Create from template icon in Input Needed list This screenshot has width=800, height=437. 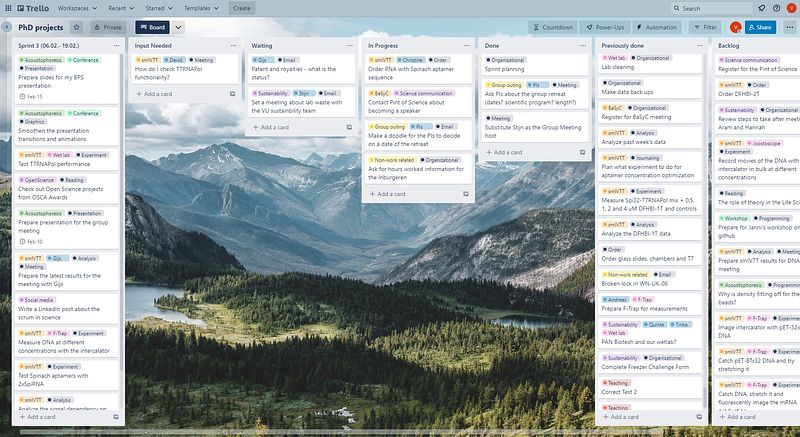232,94
